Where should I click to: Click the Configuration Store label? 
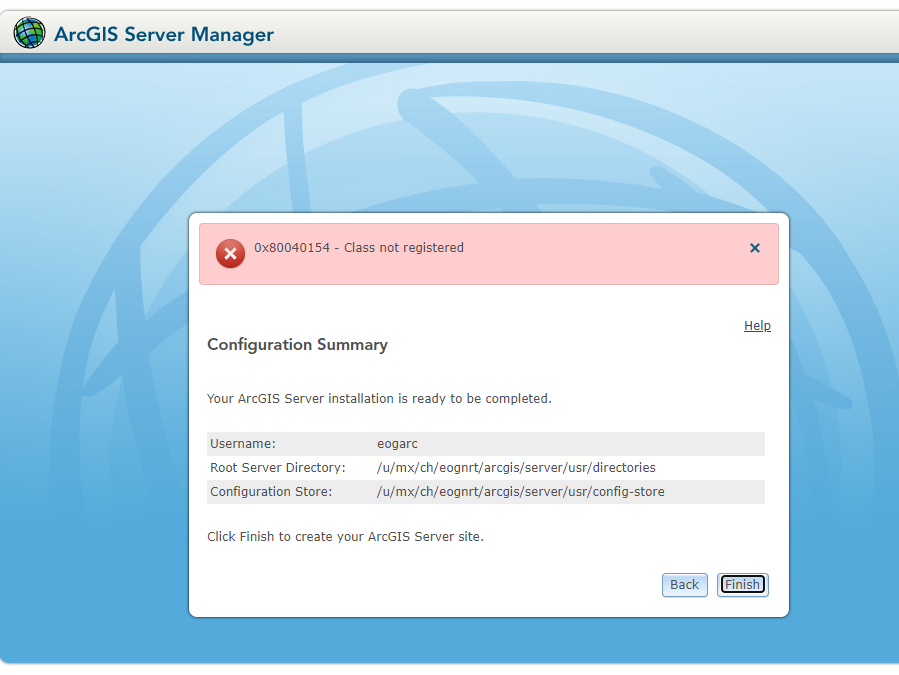[271, 492]
